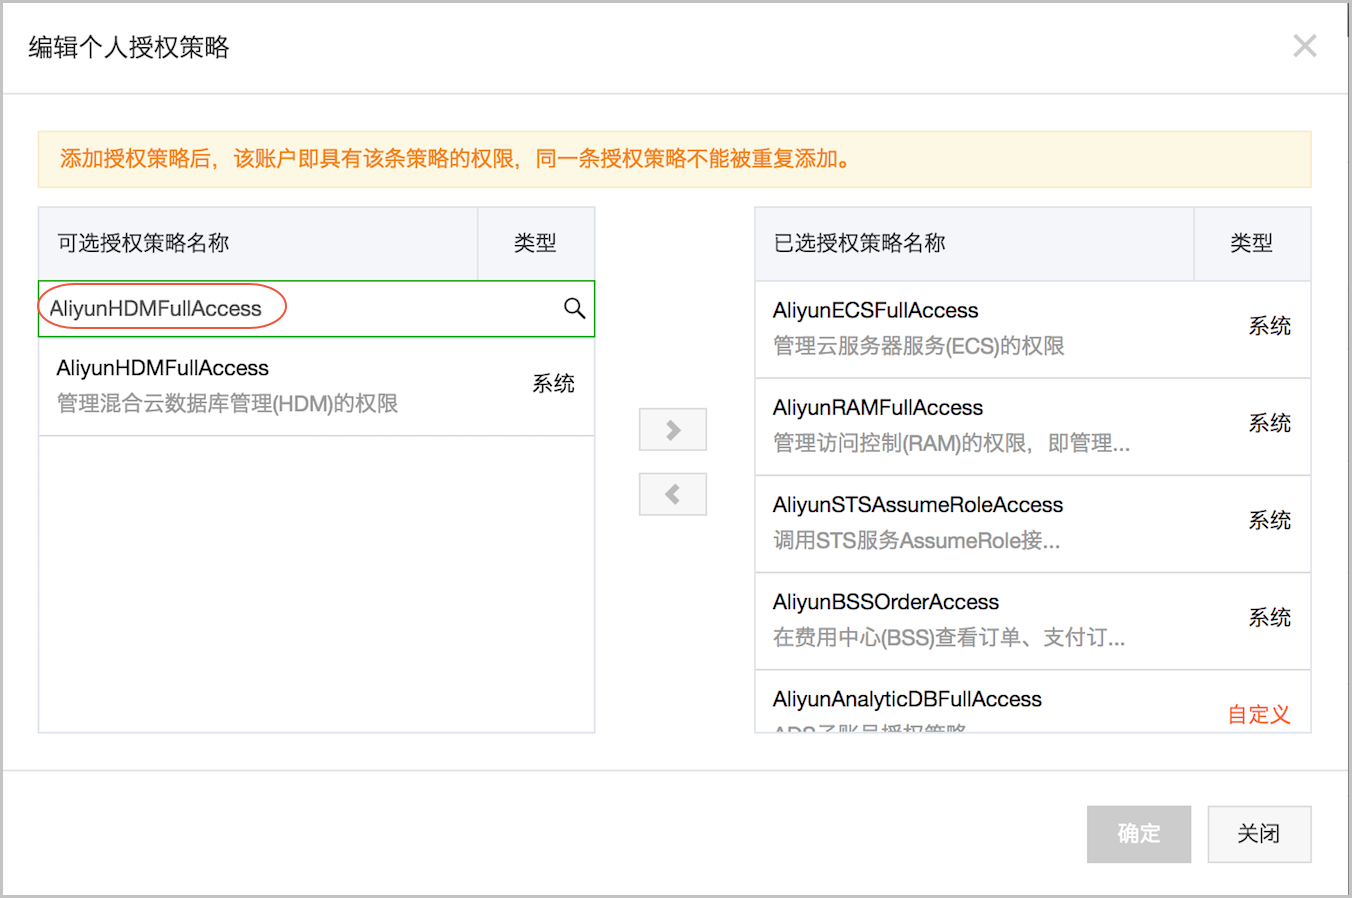The height and width of the screenshot is (898, 1352).
Task: Select AliyunAnalyticDBFullAccess policy row
Action: pos(1032,702)
